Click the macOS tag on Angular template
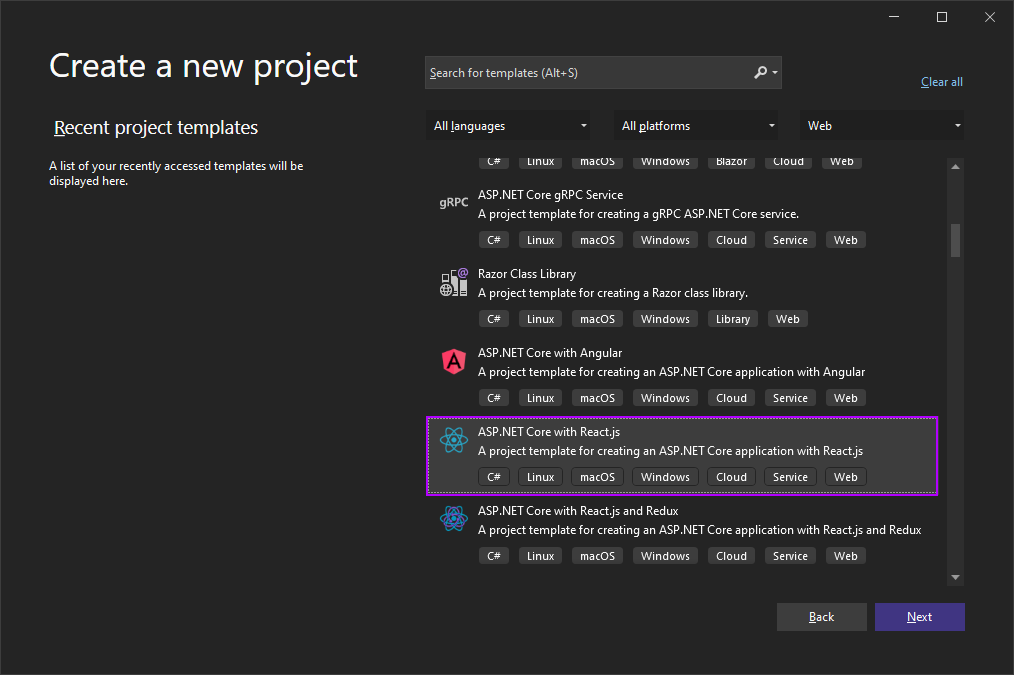The image size is (1014, 675). tap(598, 398)
